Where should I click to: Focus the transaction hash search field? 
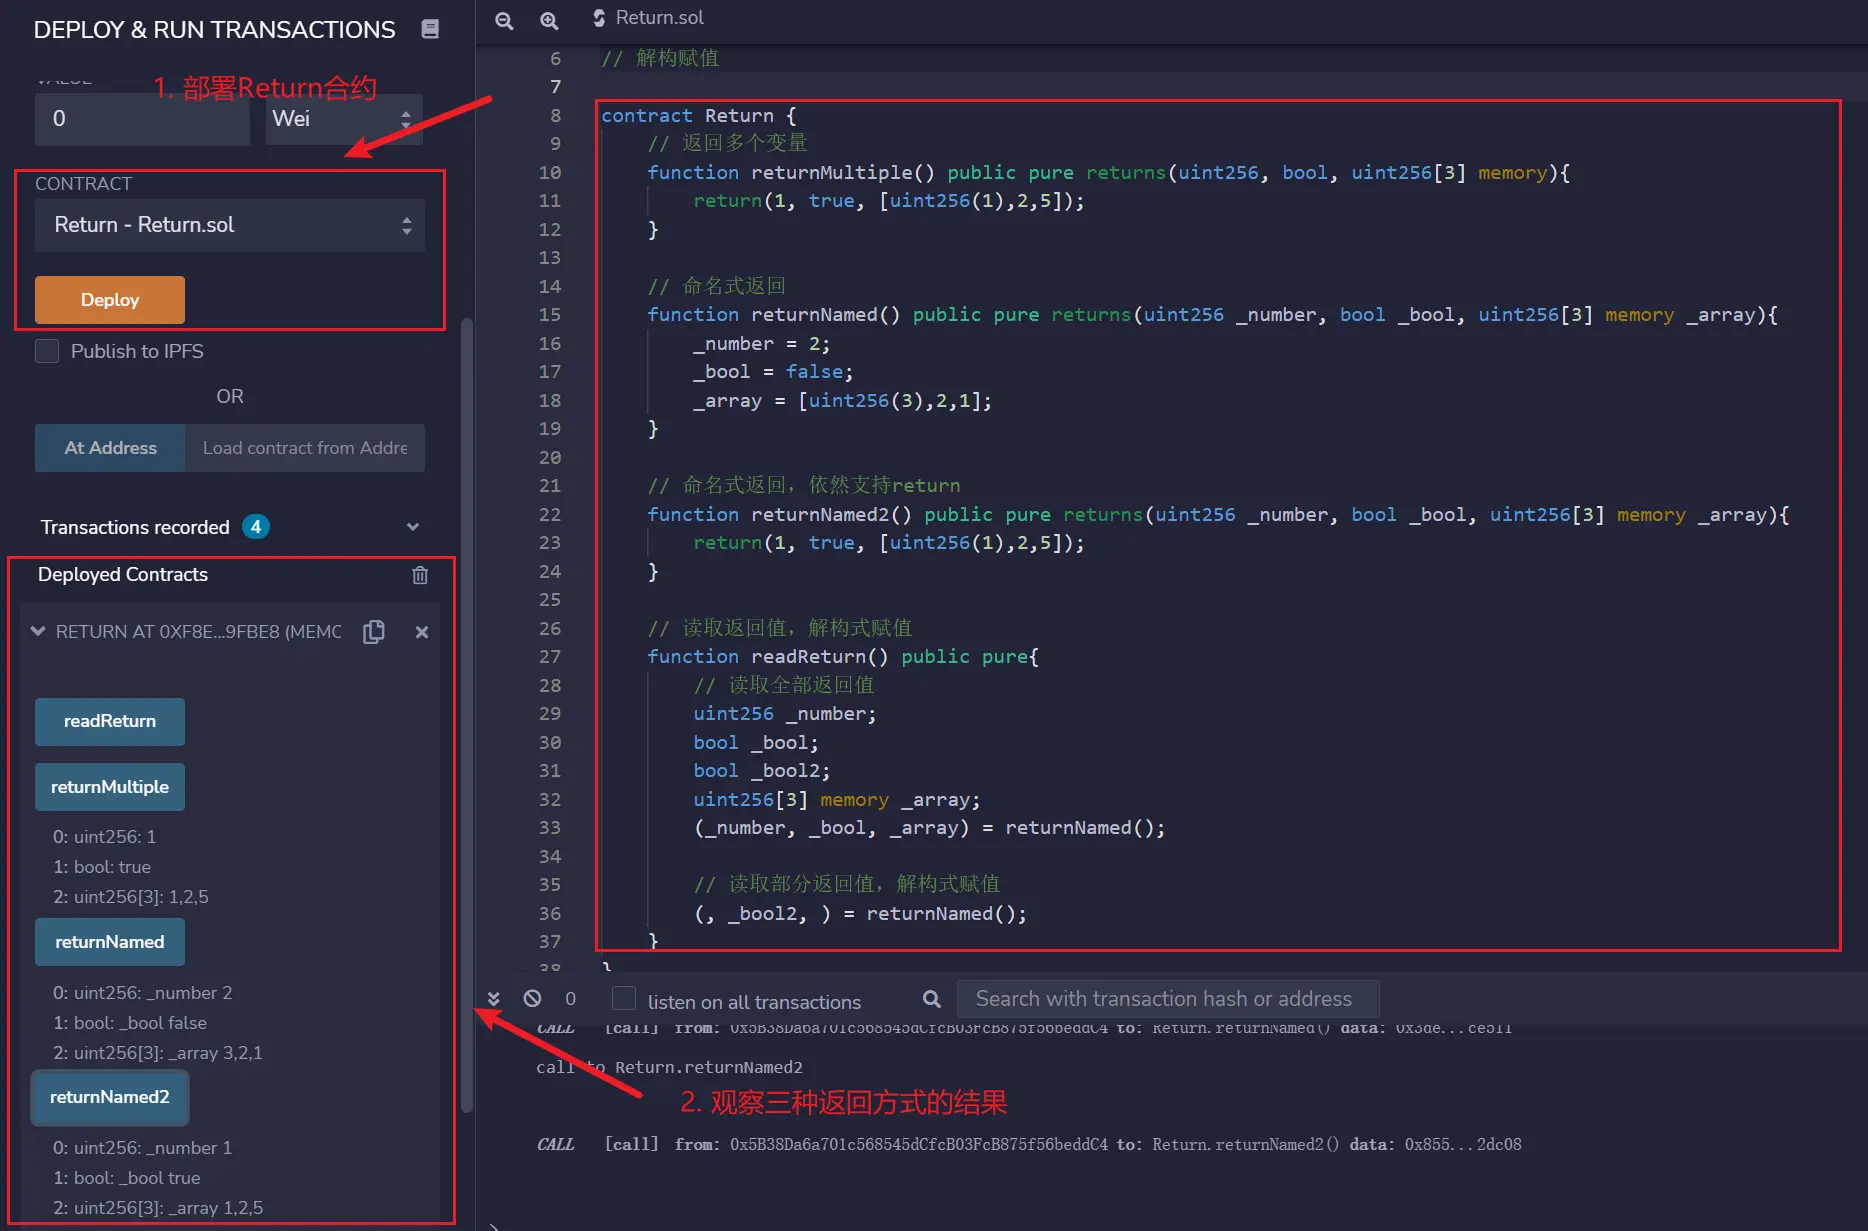(1167, 999)
